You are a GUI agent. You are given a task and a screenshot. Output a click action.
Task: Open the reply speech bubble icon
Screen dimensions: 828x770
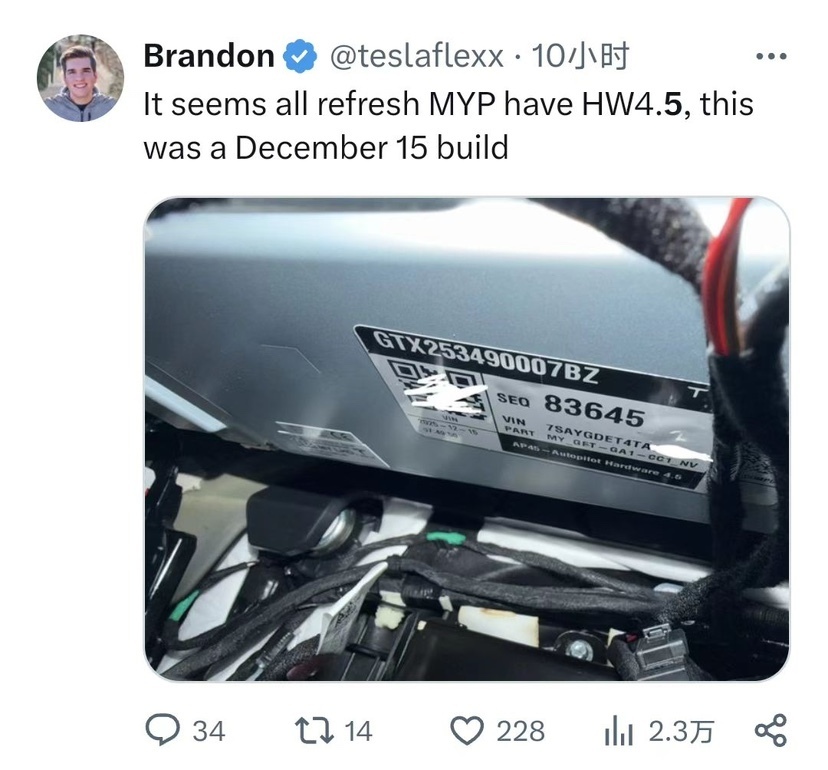[x=163, y=730]
